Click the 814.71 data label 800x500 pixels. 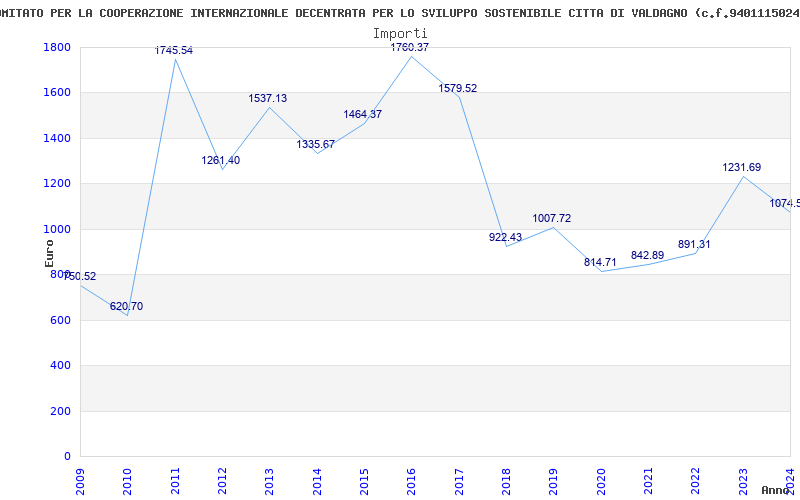(601, 262)
